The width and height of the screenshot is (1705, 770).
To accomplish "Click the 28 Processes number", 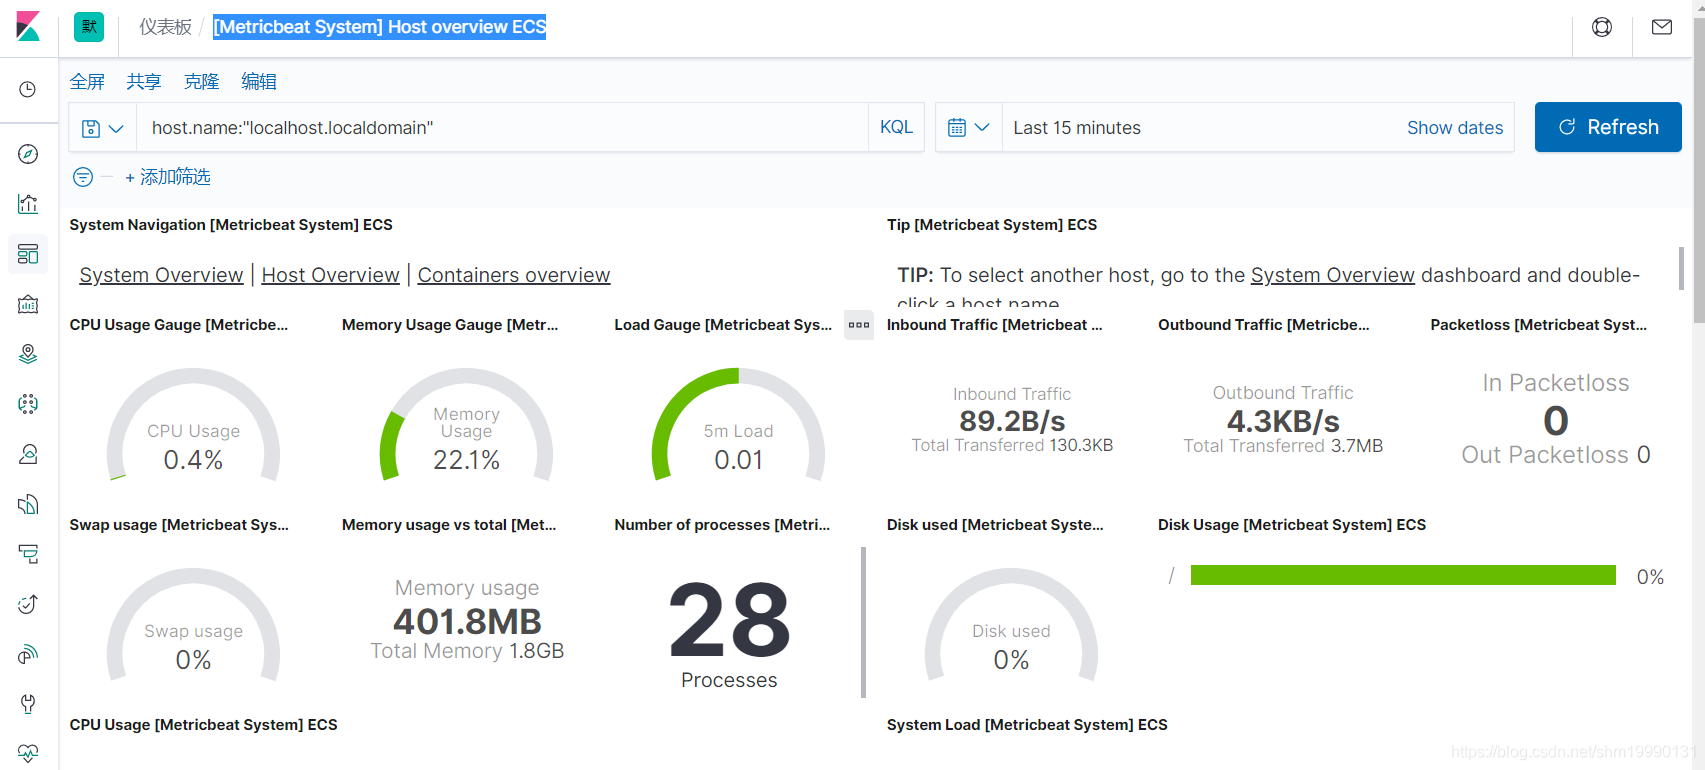I will tap(729, 621).
